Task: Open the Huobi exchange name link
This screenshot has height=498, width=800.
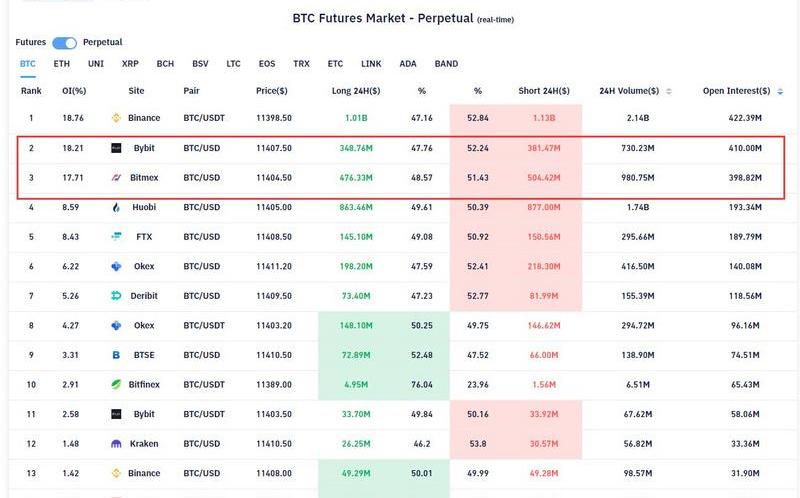Action: (x=143, y=207)
